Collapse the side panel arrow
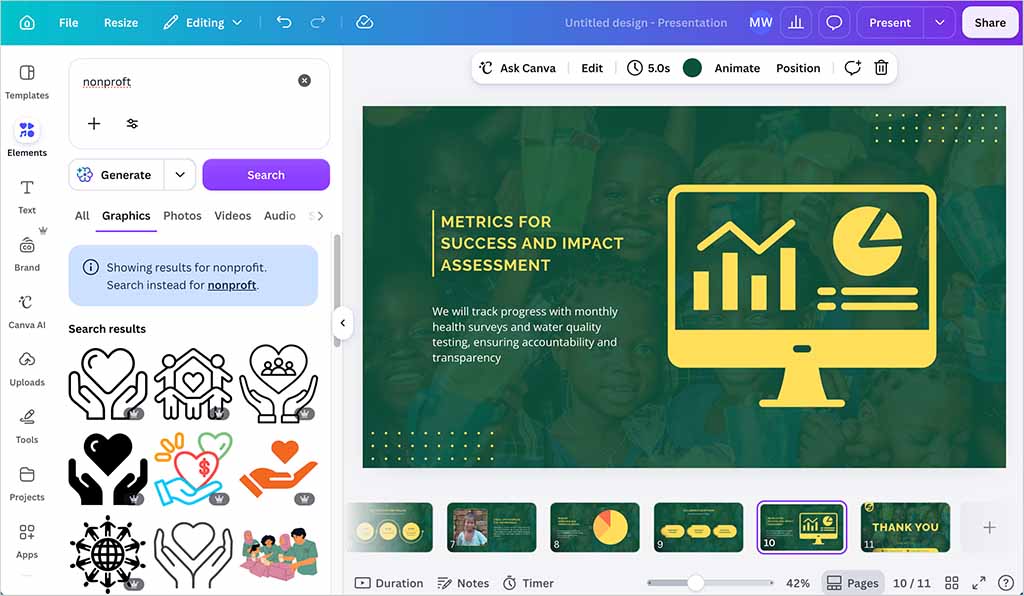 (342, 322)
